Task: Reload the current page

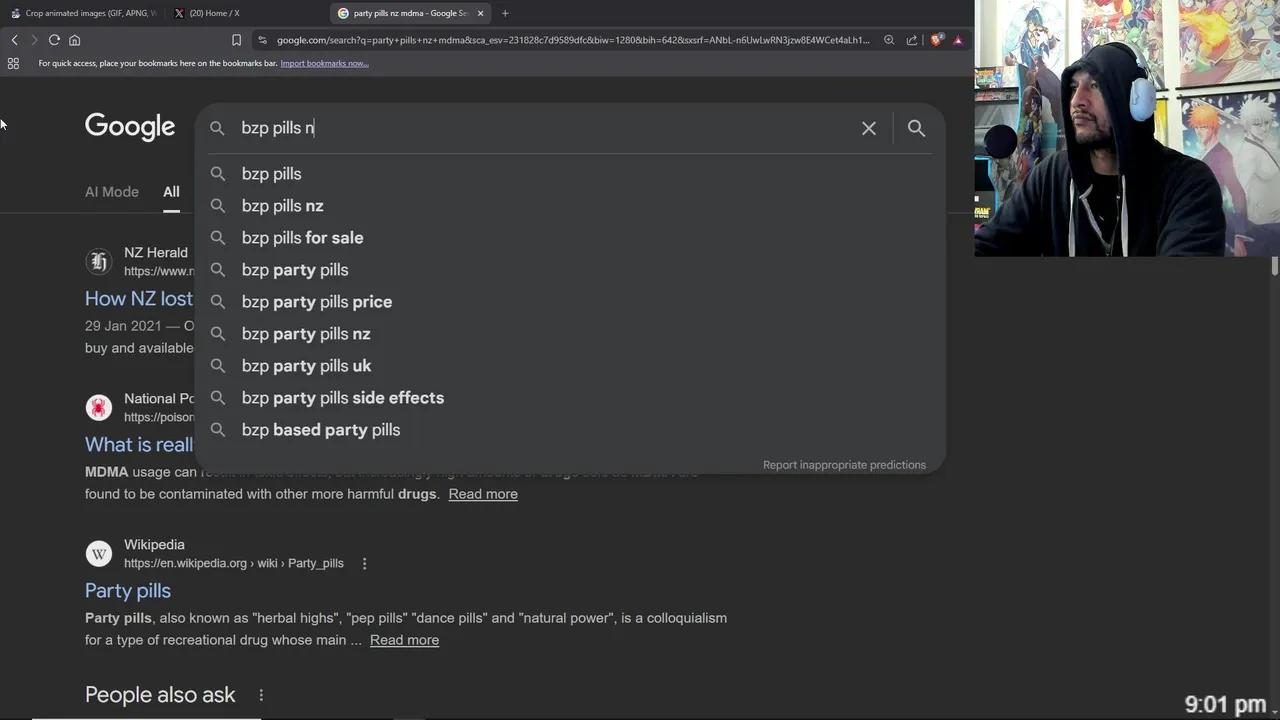Action: point(54,40)
